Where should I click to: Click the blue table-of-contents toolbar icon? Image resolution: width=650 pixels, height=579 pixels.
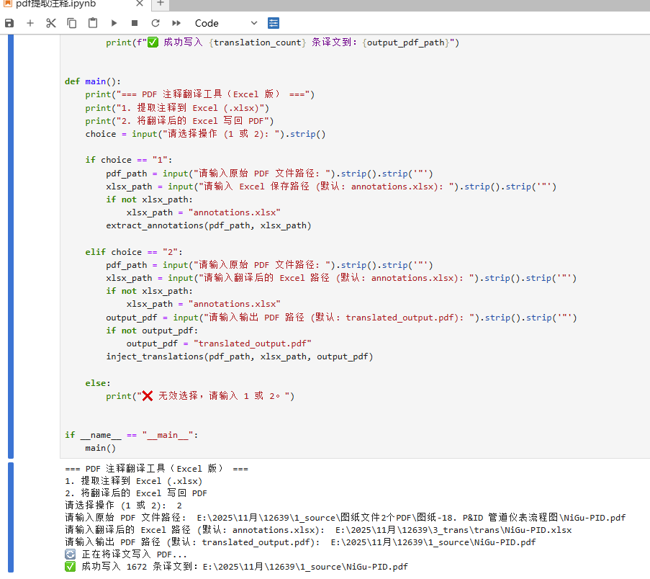[273, 23]
